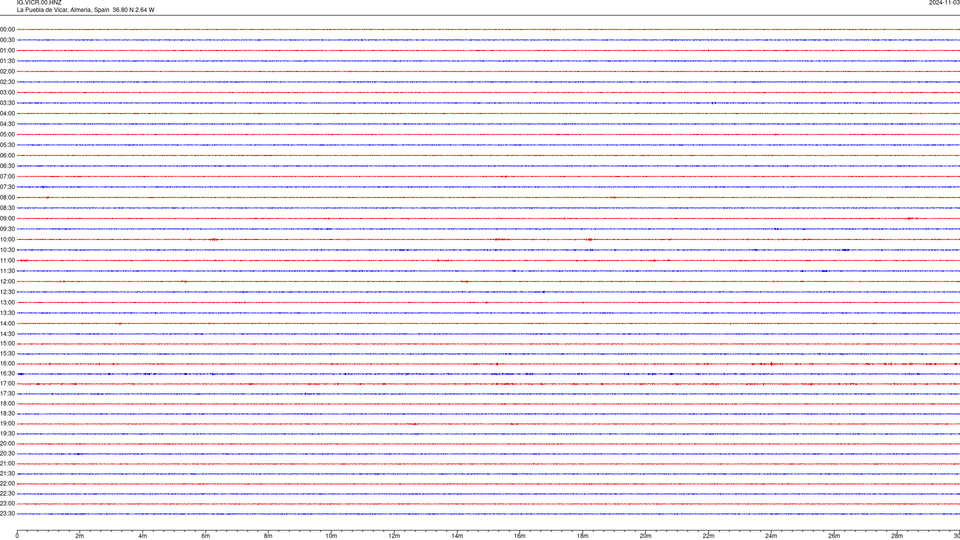Click the 15:30 row label
Screen dimensions: 960x540
click(7, 354)
